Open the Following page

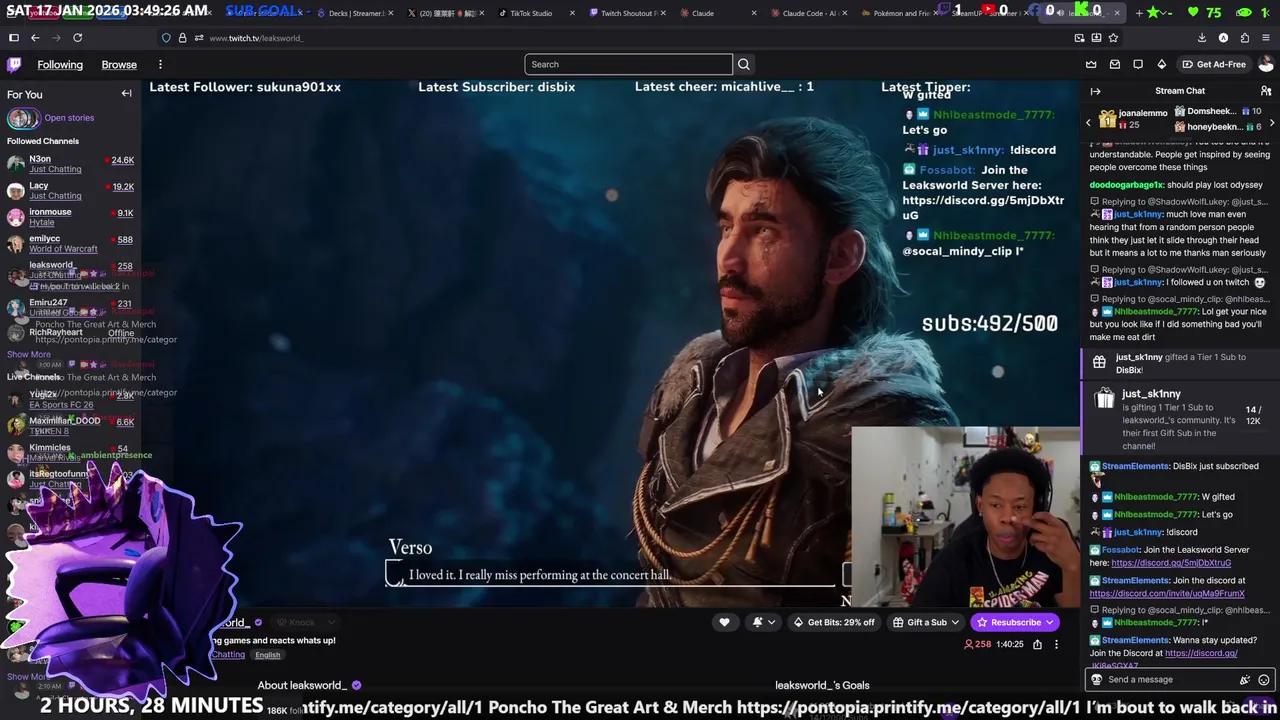60,65
